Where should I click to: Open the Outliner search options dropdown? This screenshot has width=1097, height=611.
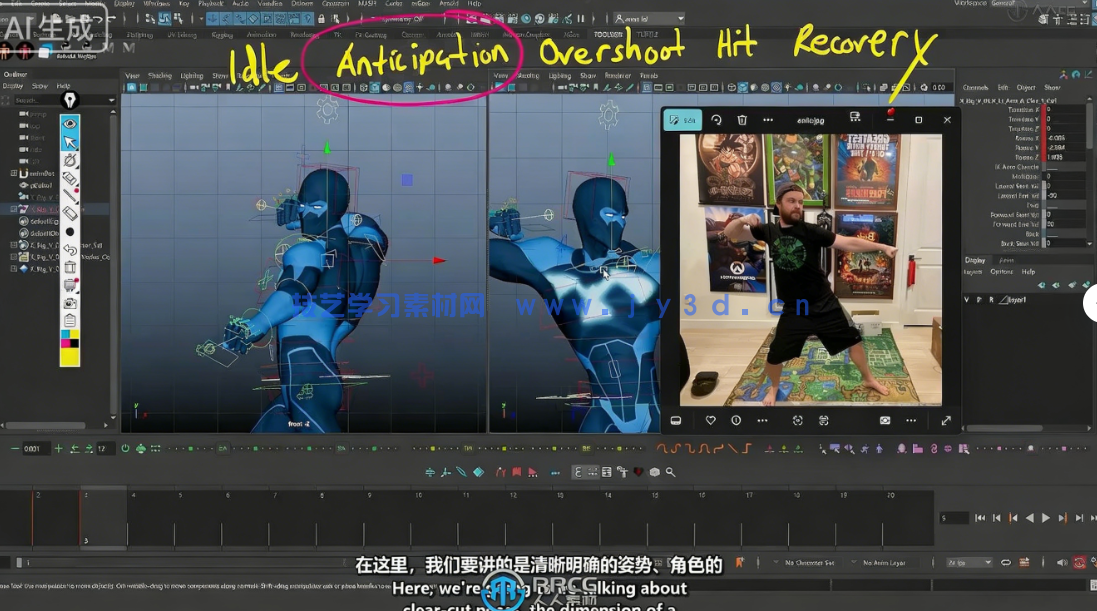[x=111, y=100]
